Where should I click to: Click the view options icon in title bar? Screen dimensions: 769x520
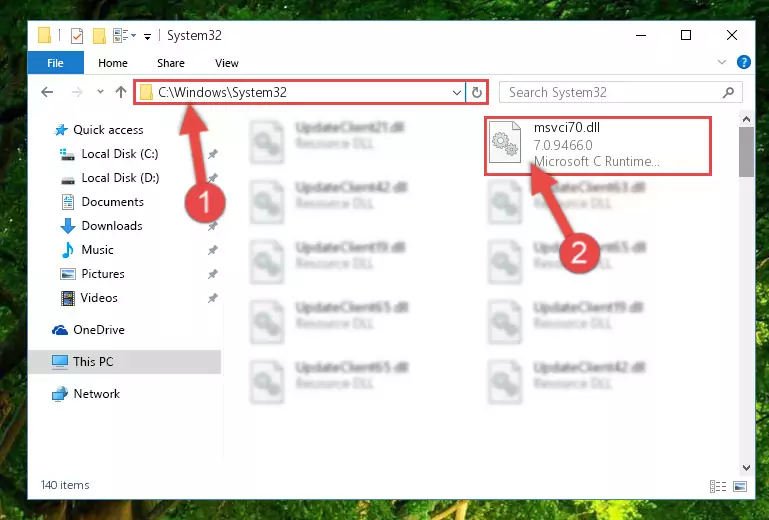click(121, 35)
